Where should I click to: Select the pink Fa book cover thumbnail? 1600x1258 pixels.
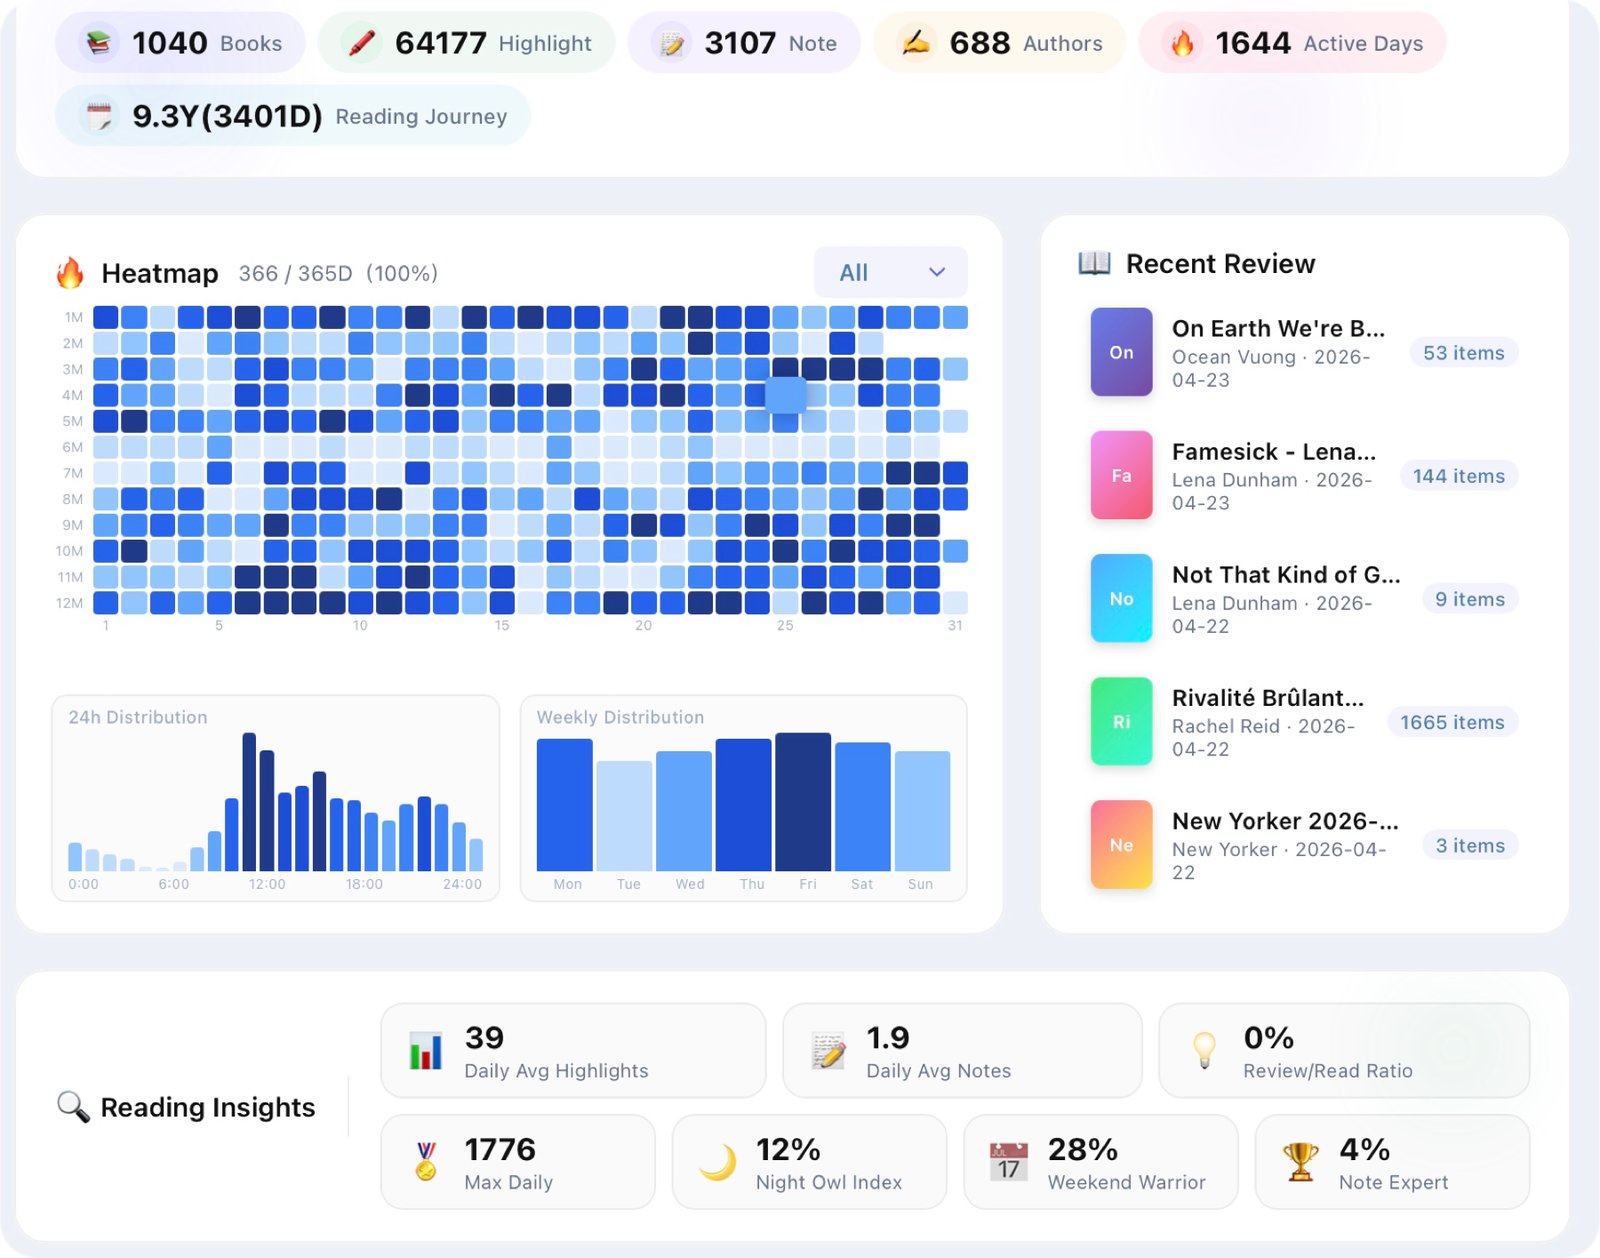1121,475
